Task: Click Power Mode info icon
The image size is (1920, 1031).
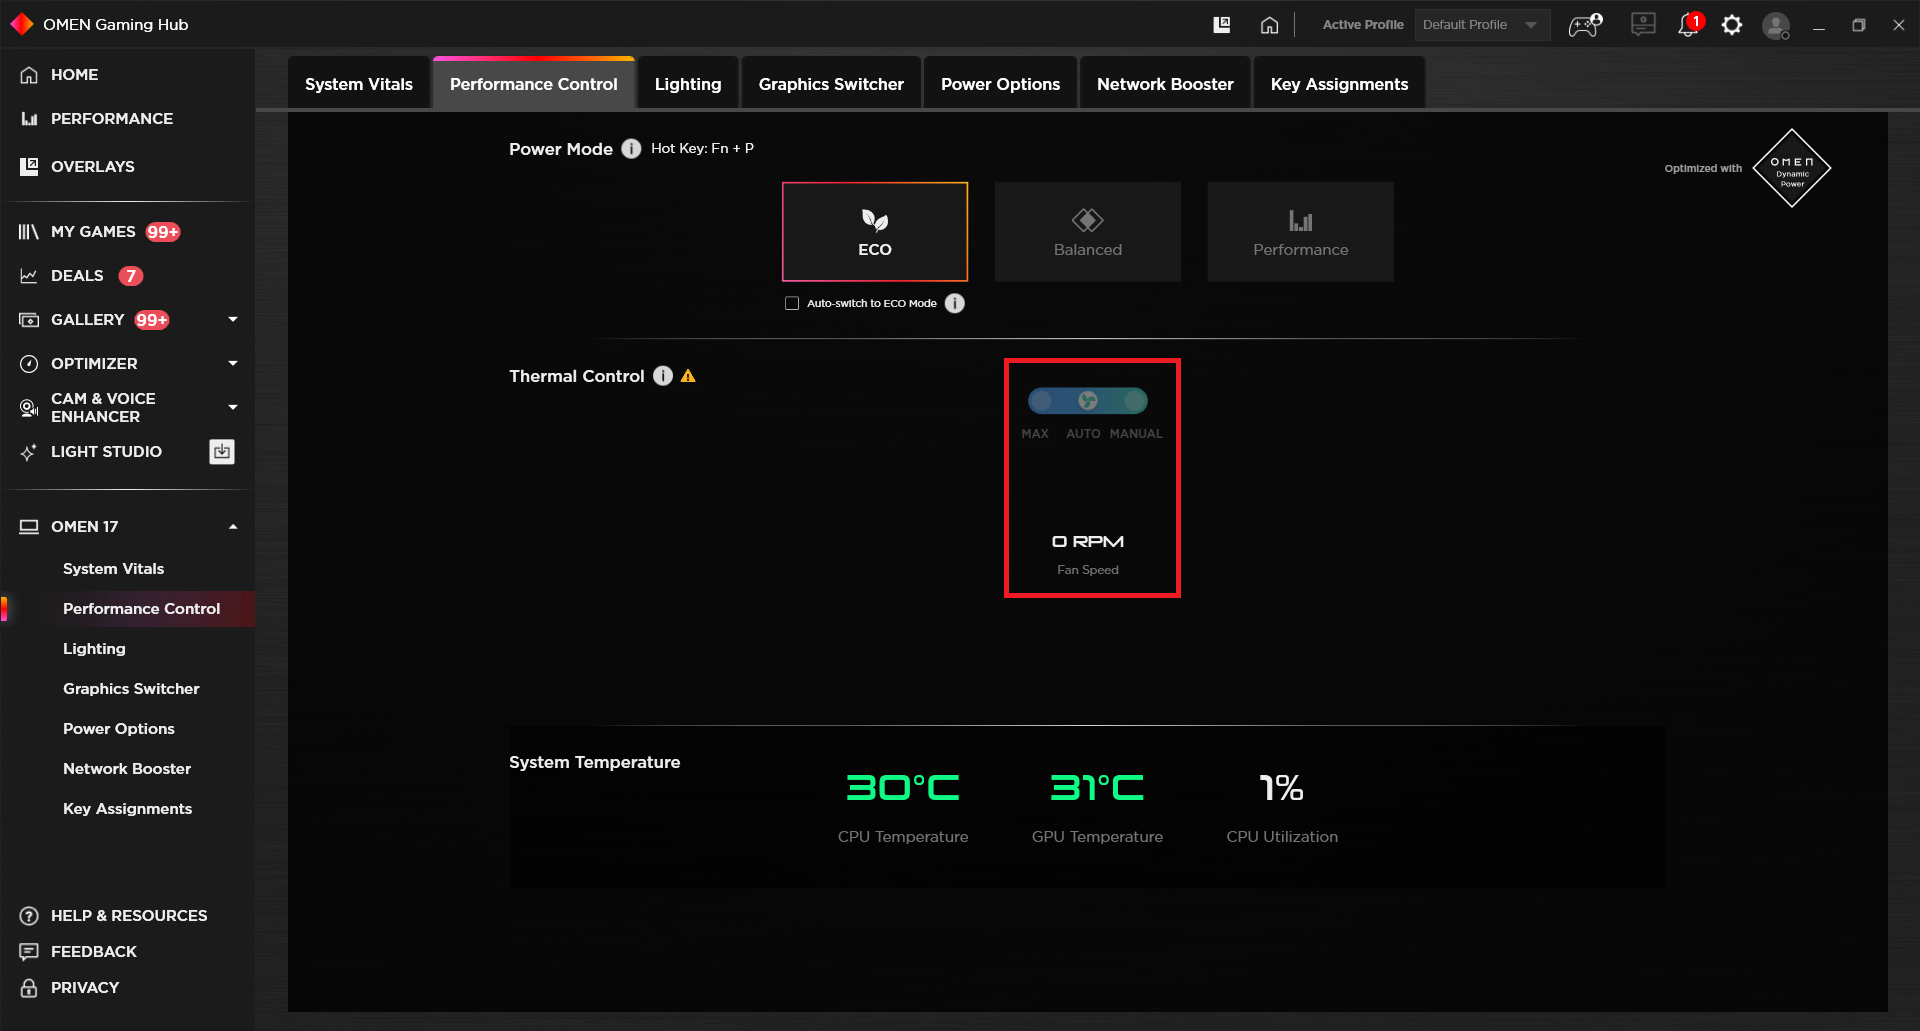Action: [x=631, y=149]
